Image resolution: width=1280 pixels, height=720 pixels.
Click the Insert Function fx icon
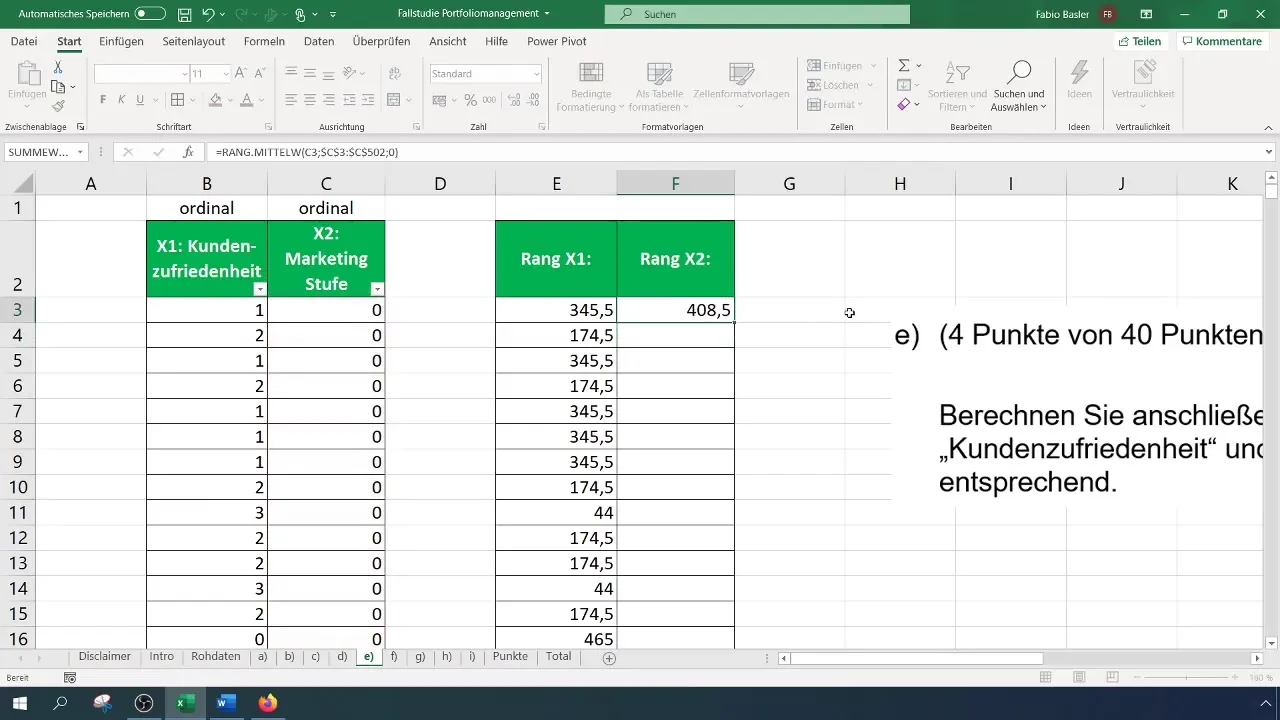pos(188,152)
